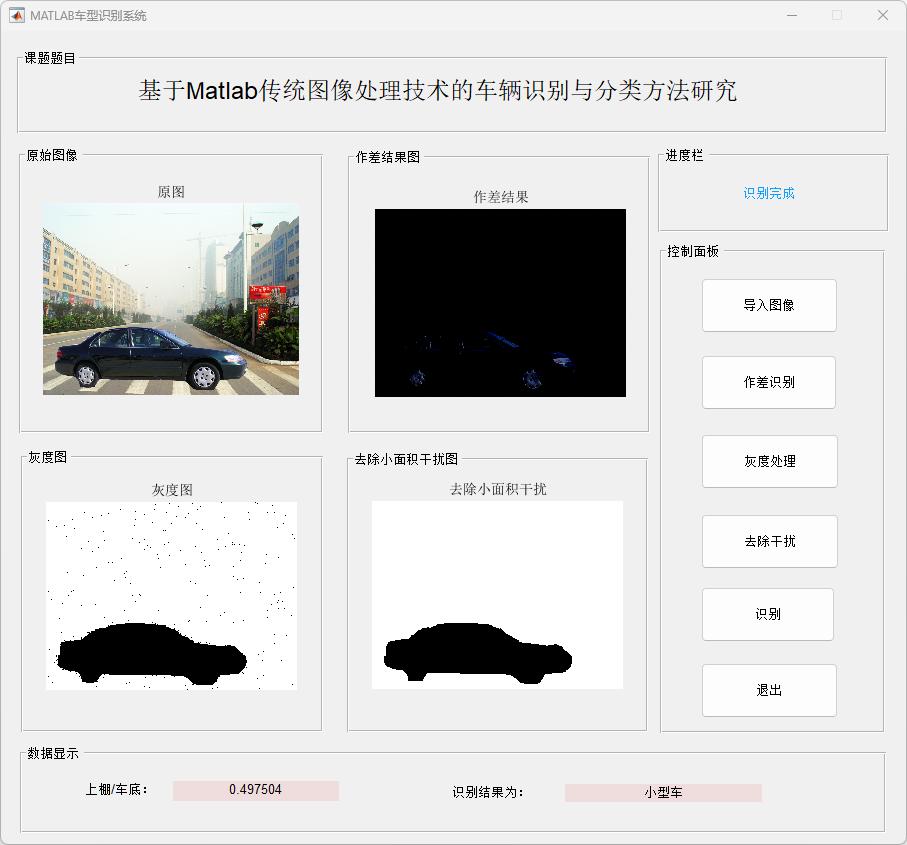Click the noisy binary car image with speckles
The image size is (907, 845).
tap(171, 595)
